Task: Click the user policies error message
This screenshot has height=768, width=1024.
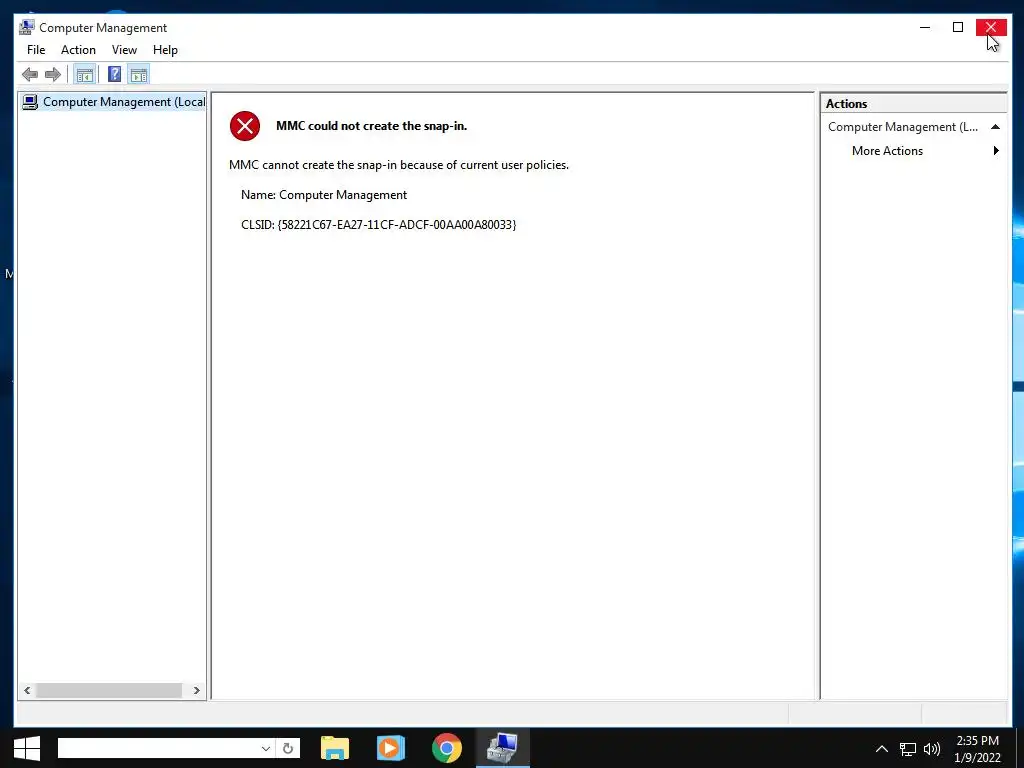Action: [398, 165]
